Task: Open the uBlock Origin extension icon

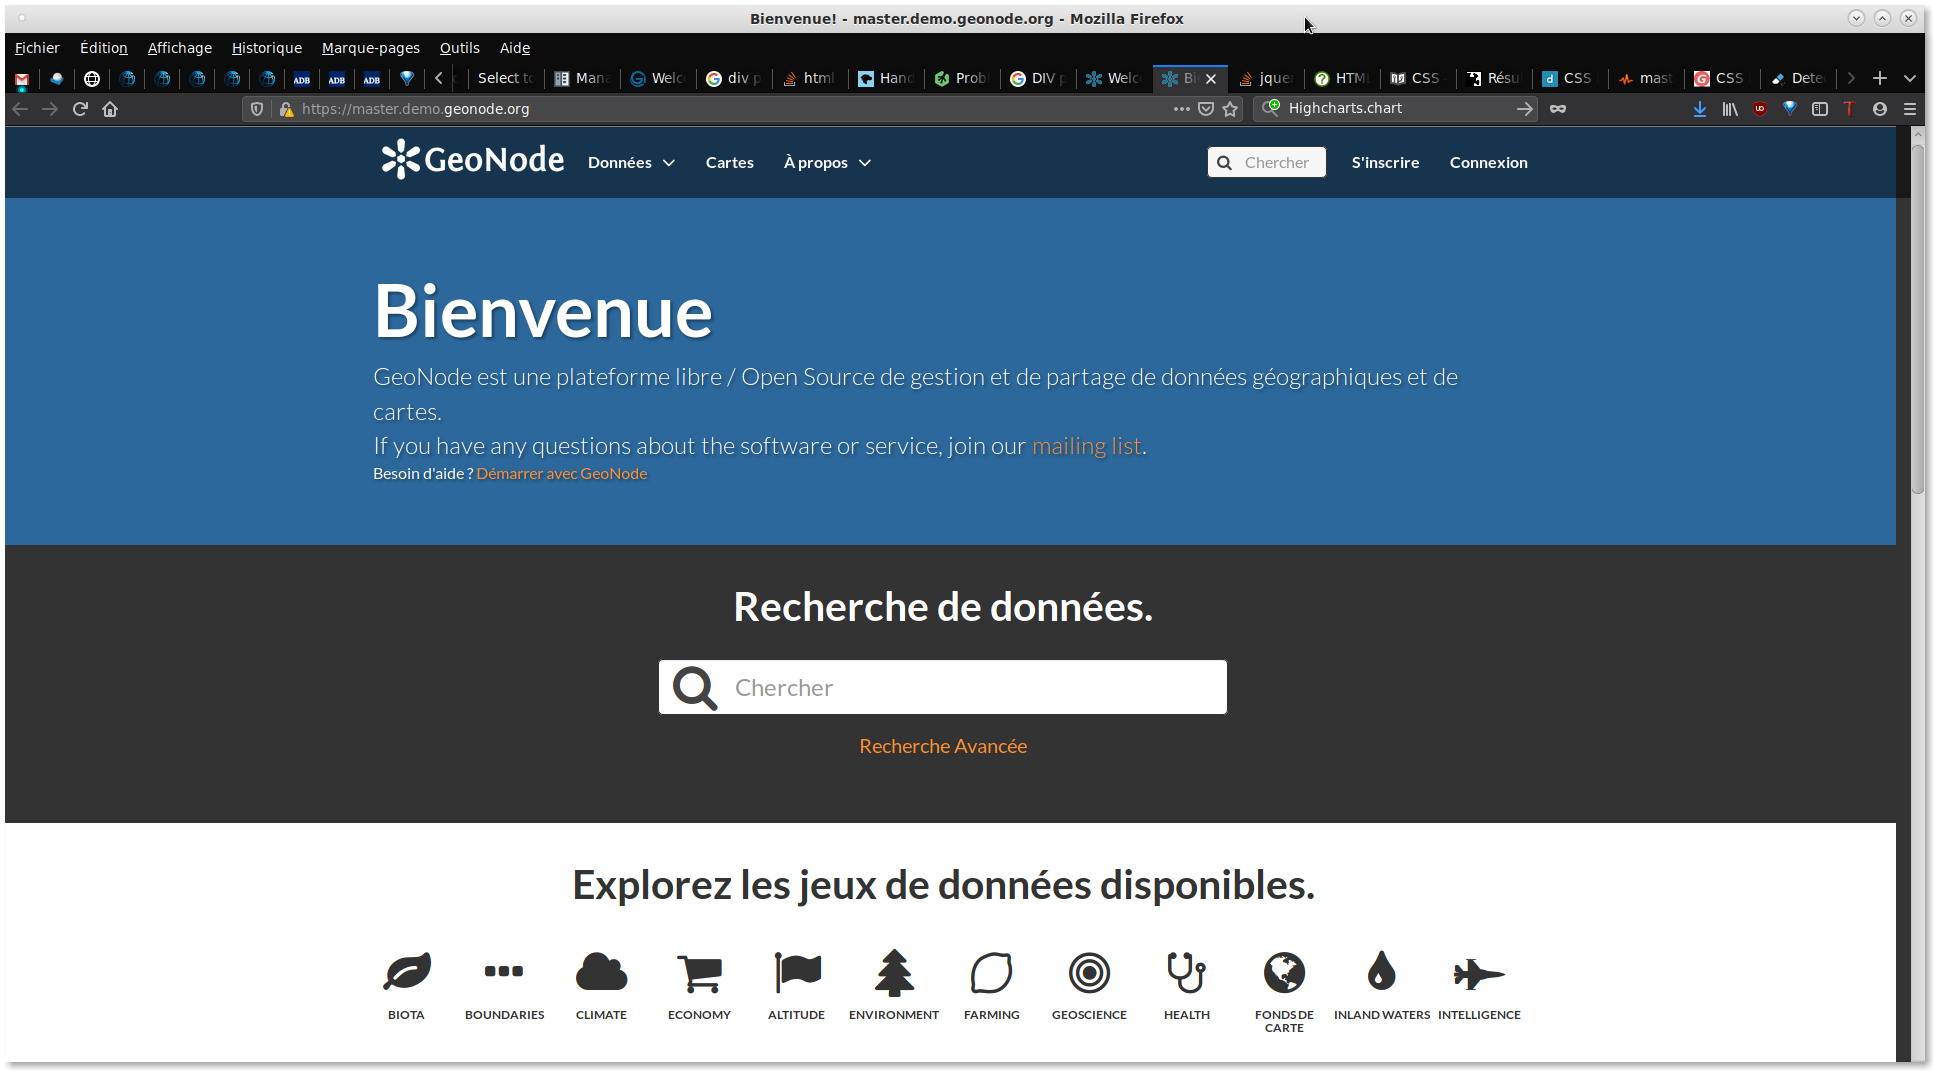Action: (x=1760, y=109)
